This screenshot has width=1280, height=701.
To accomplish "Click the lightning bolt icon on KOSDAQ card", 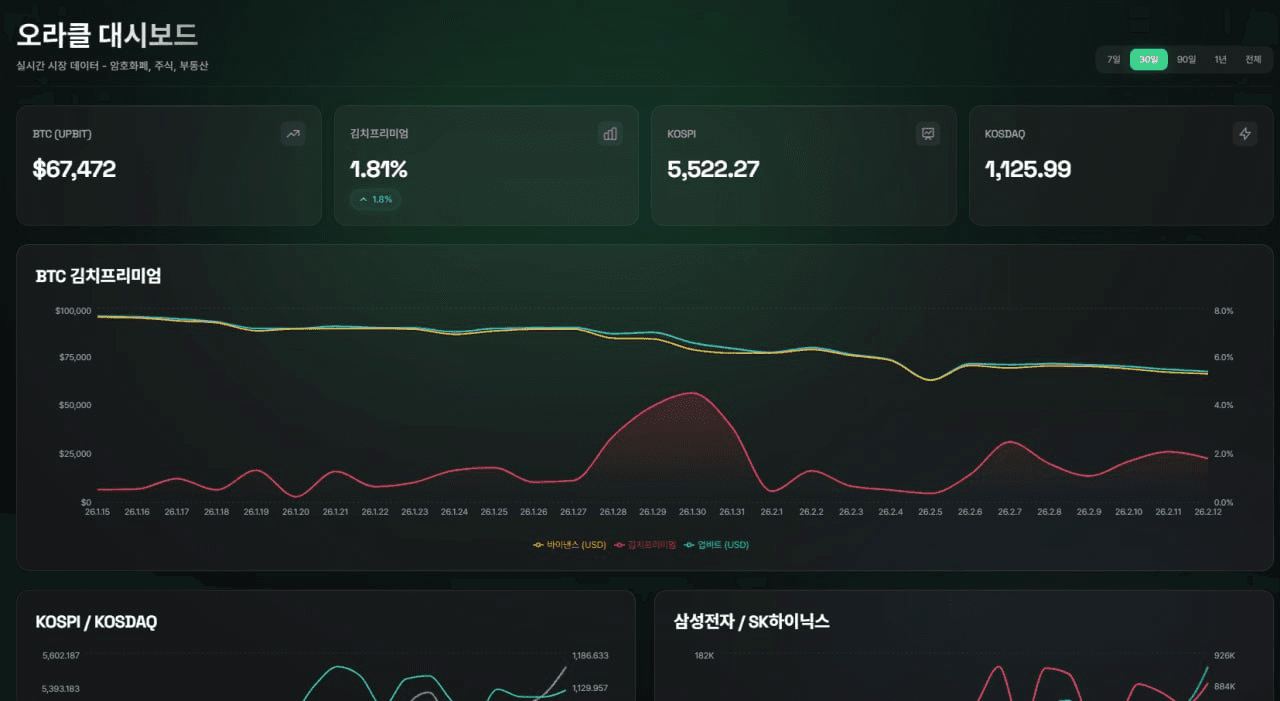I will pyautogui.click(x=1245, y=133).
